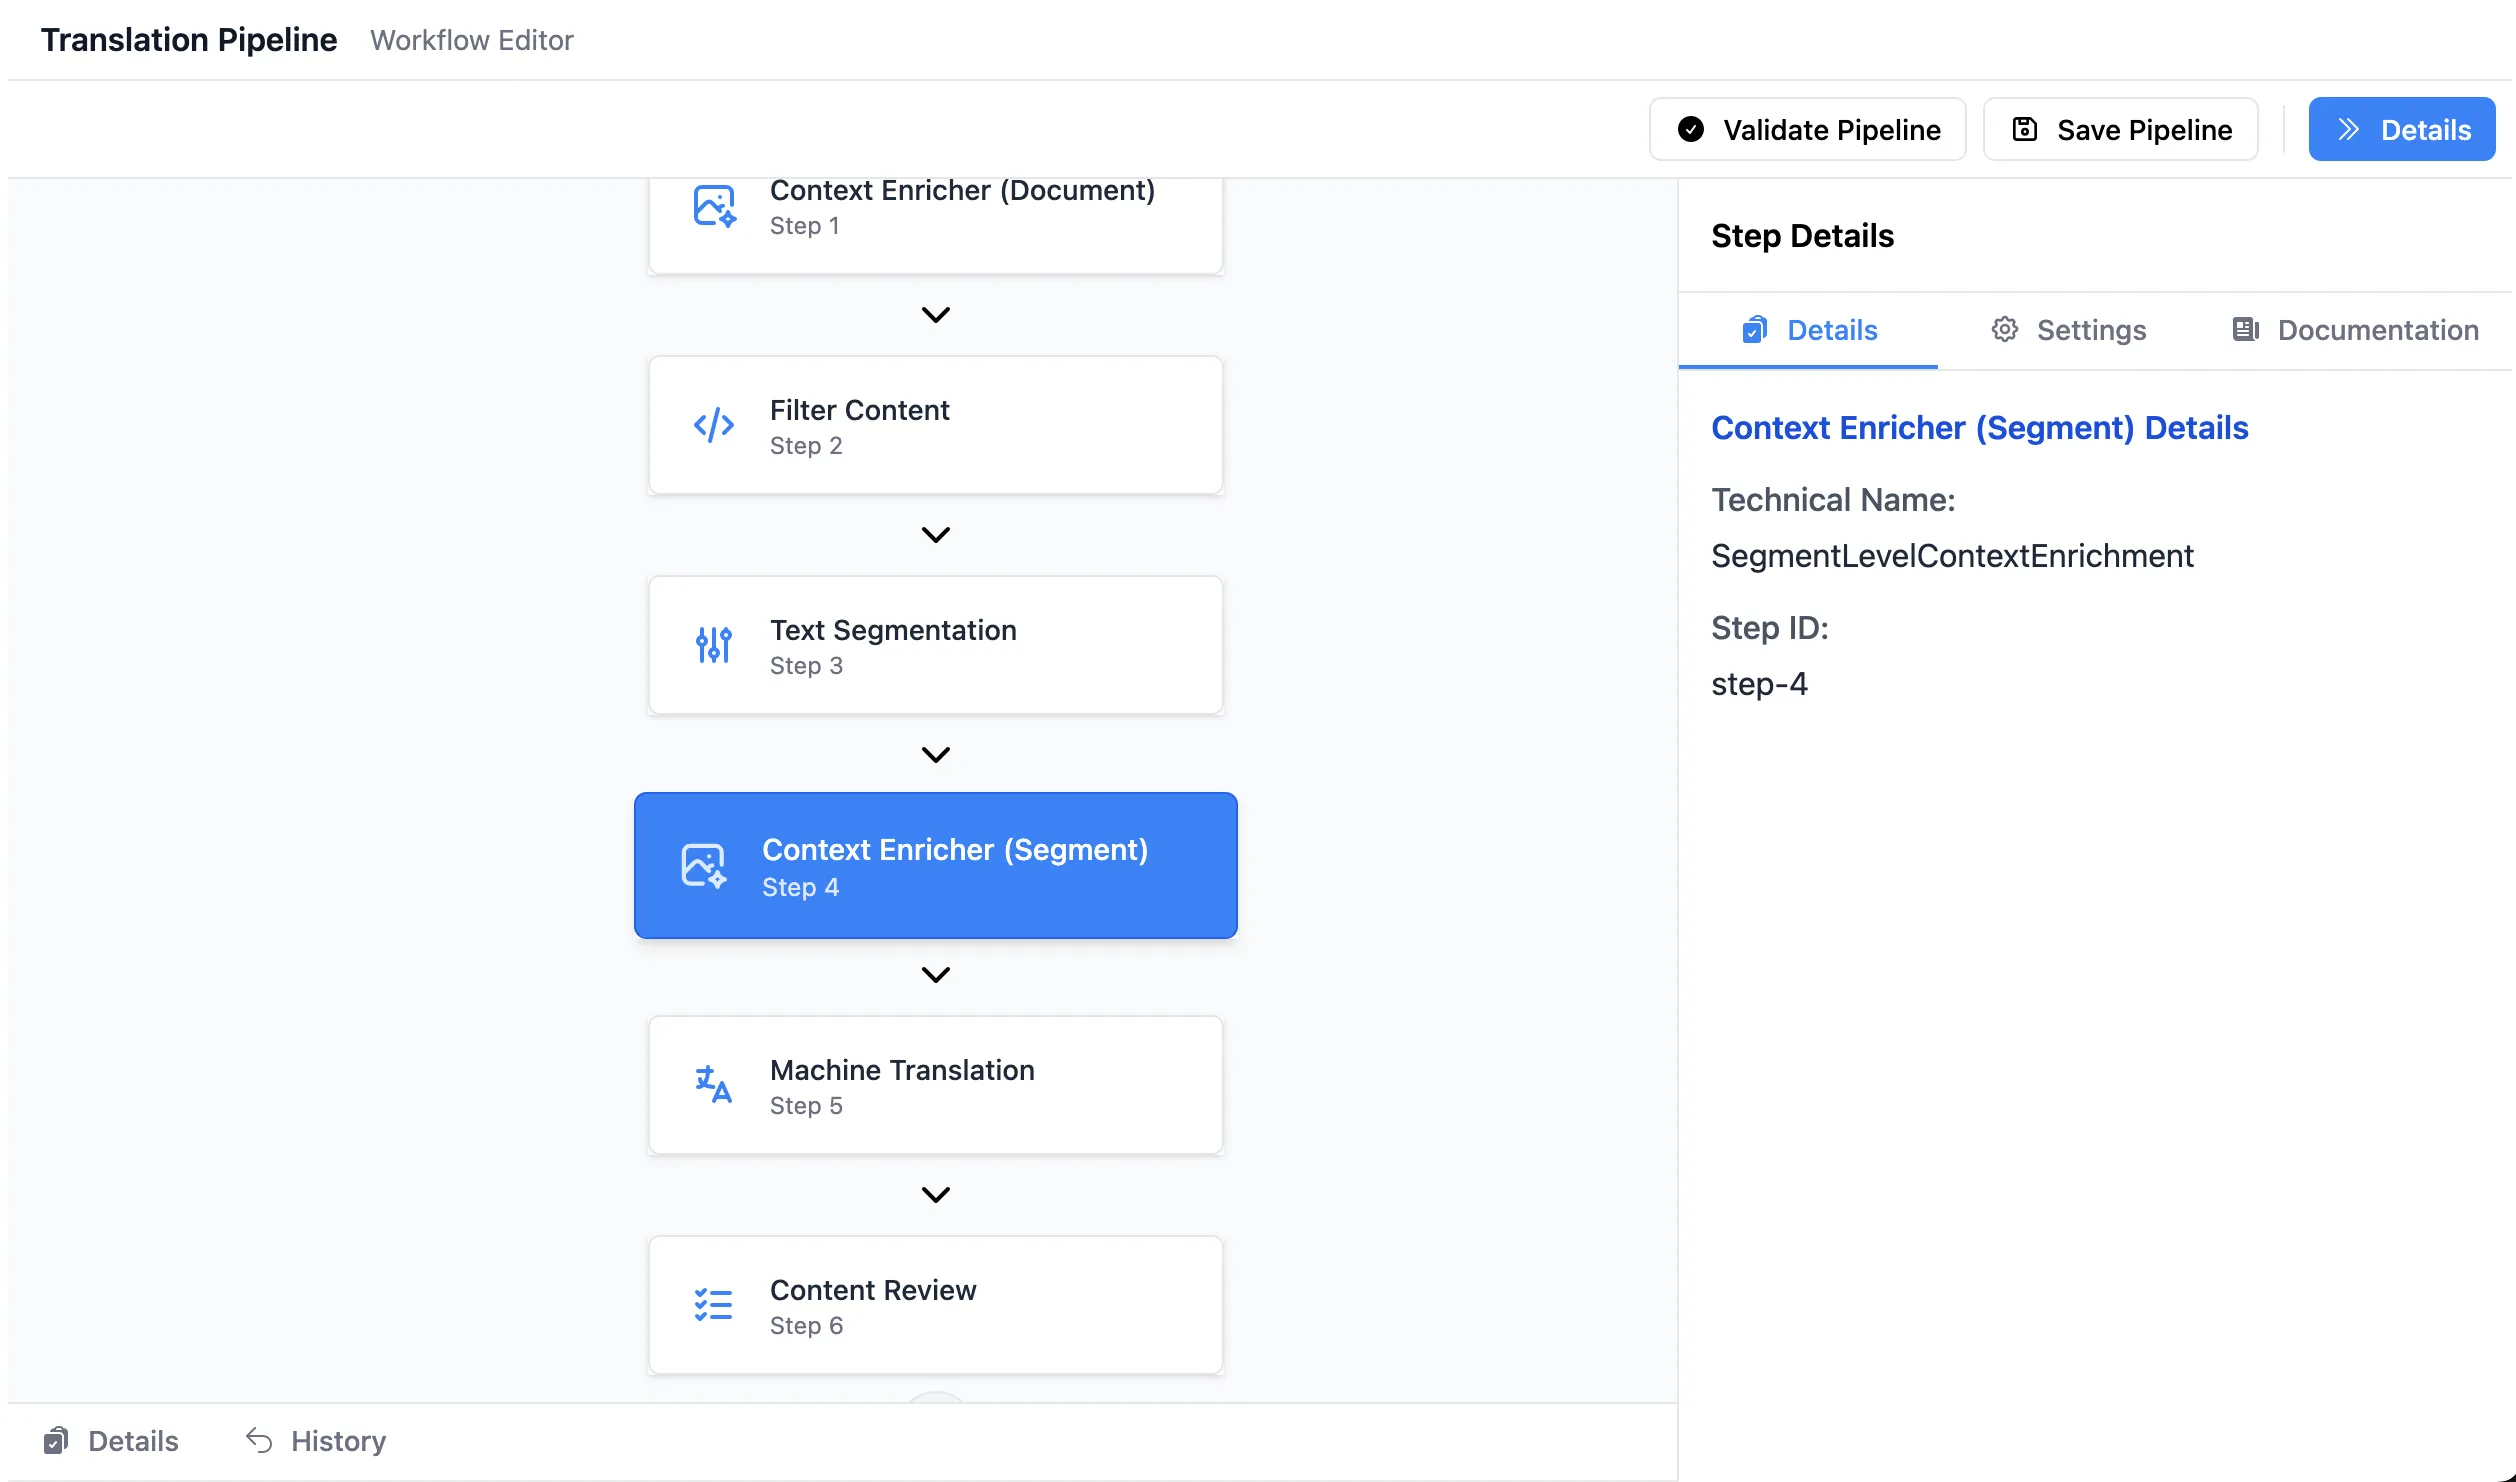The height and width of the screenshot is (1482, 2516).
Task: Click the Context Enricher (Segment) step icon
Action: click(703, 865)
